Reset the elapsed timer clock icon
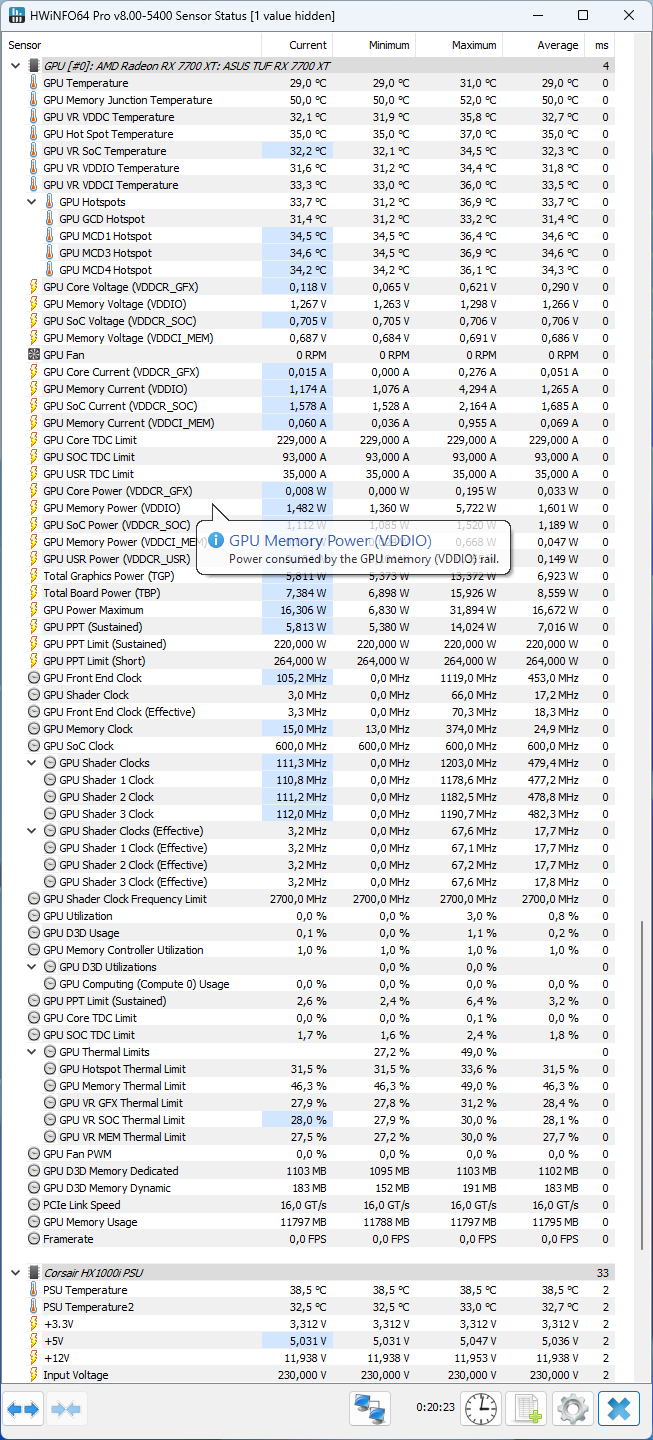The image size is (653, 1440). coord(482,1409)
